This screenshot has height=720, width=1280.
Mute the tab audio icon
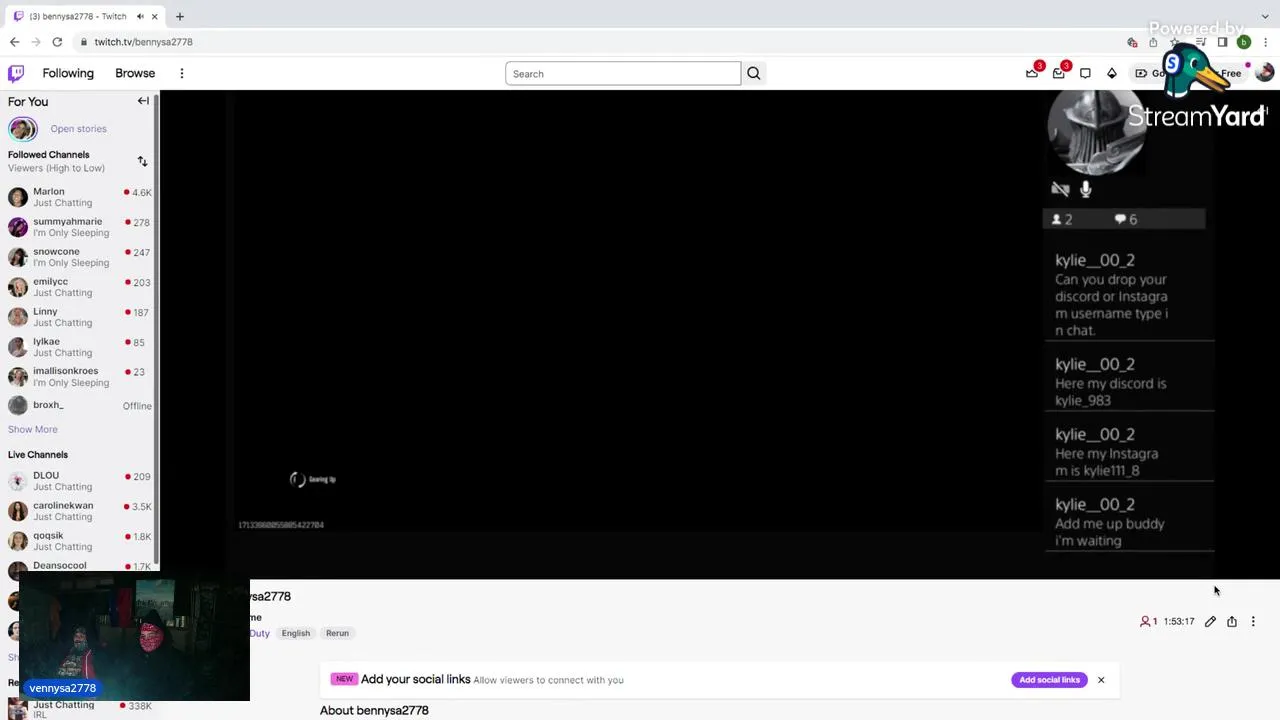pos(140,16)
